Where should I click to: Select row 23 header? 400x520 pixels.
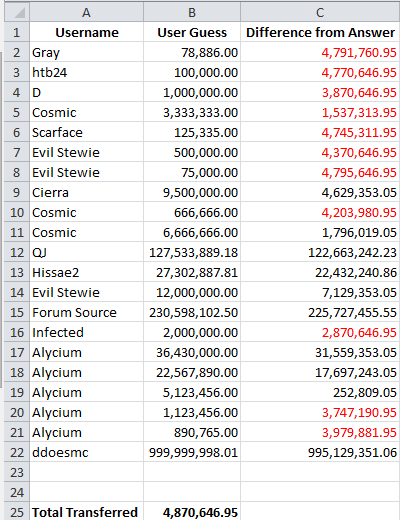point(17,472)
